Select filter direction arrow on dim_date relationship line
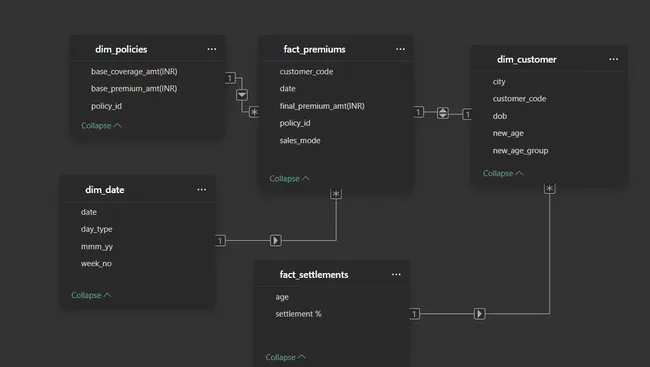The width and height of the screenshot is (650, 367). pyautogui.click(x=276, y=241)
